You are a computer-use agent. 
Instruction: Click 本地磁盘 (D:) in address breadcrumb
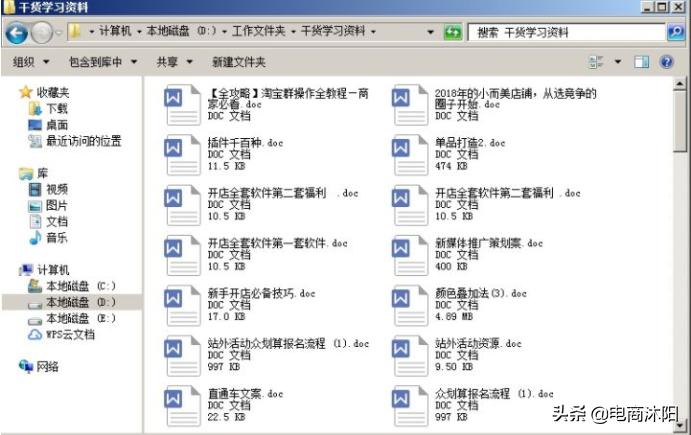pyautogui.click(x=181, y=31)
